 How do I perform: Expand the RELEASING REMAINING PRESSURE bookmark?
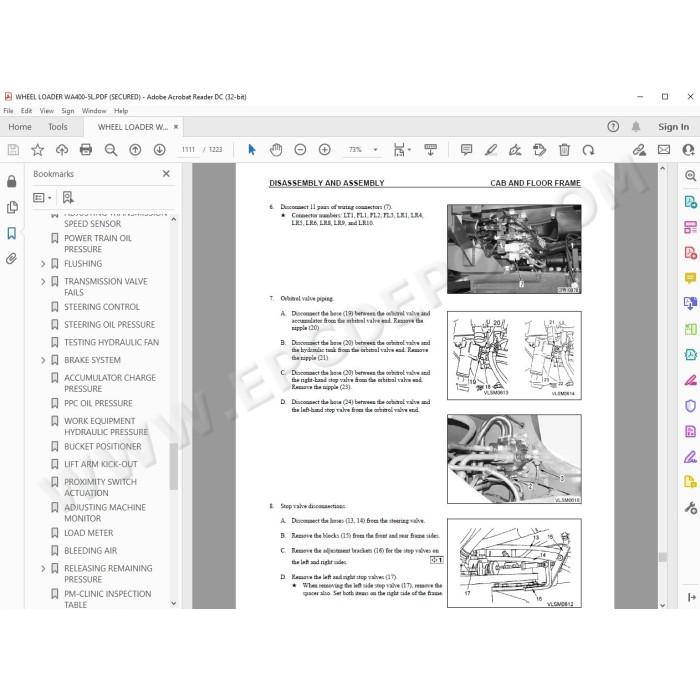pos(43,568)
